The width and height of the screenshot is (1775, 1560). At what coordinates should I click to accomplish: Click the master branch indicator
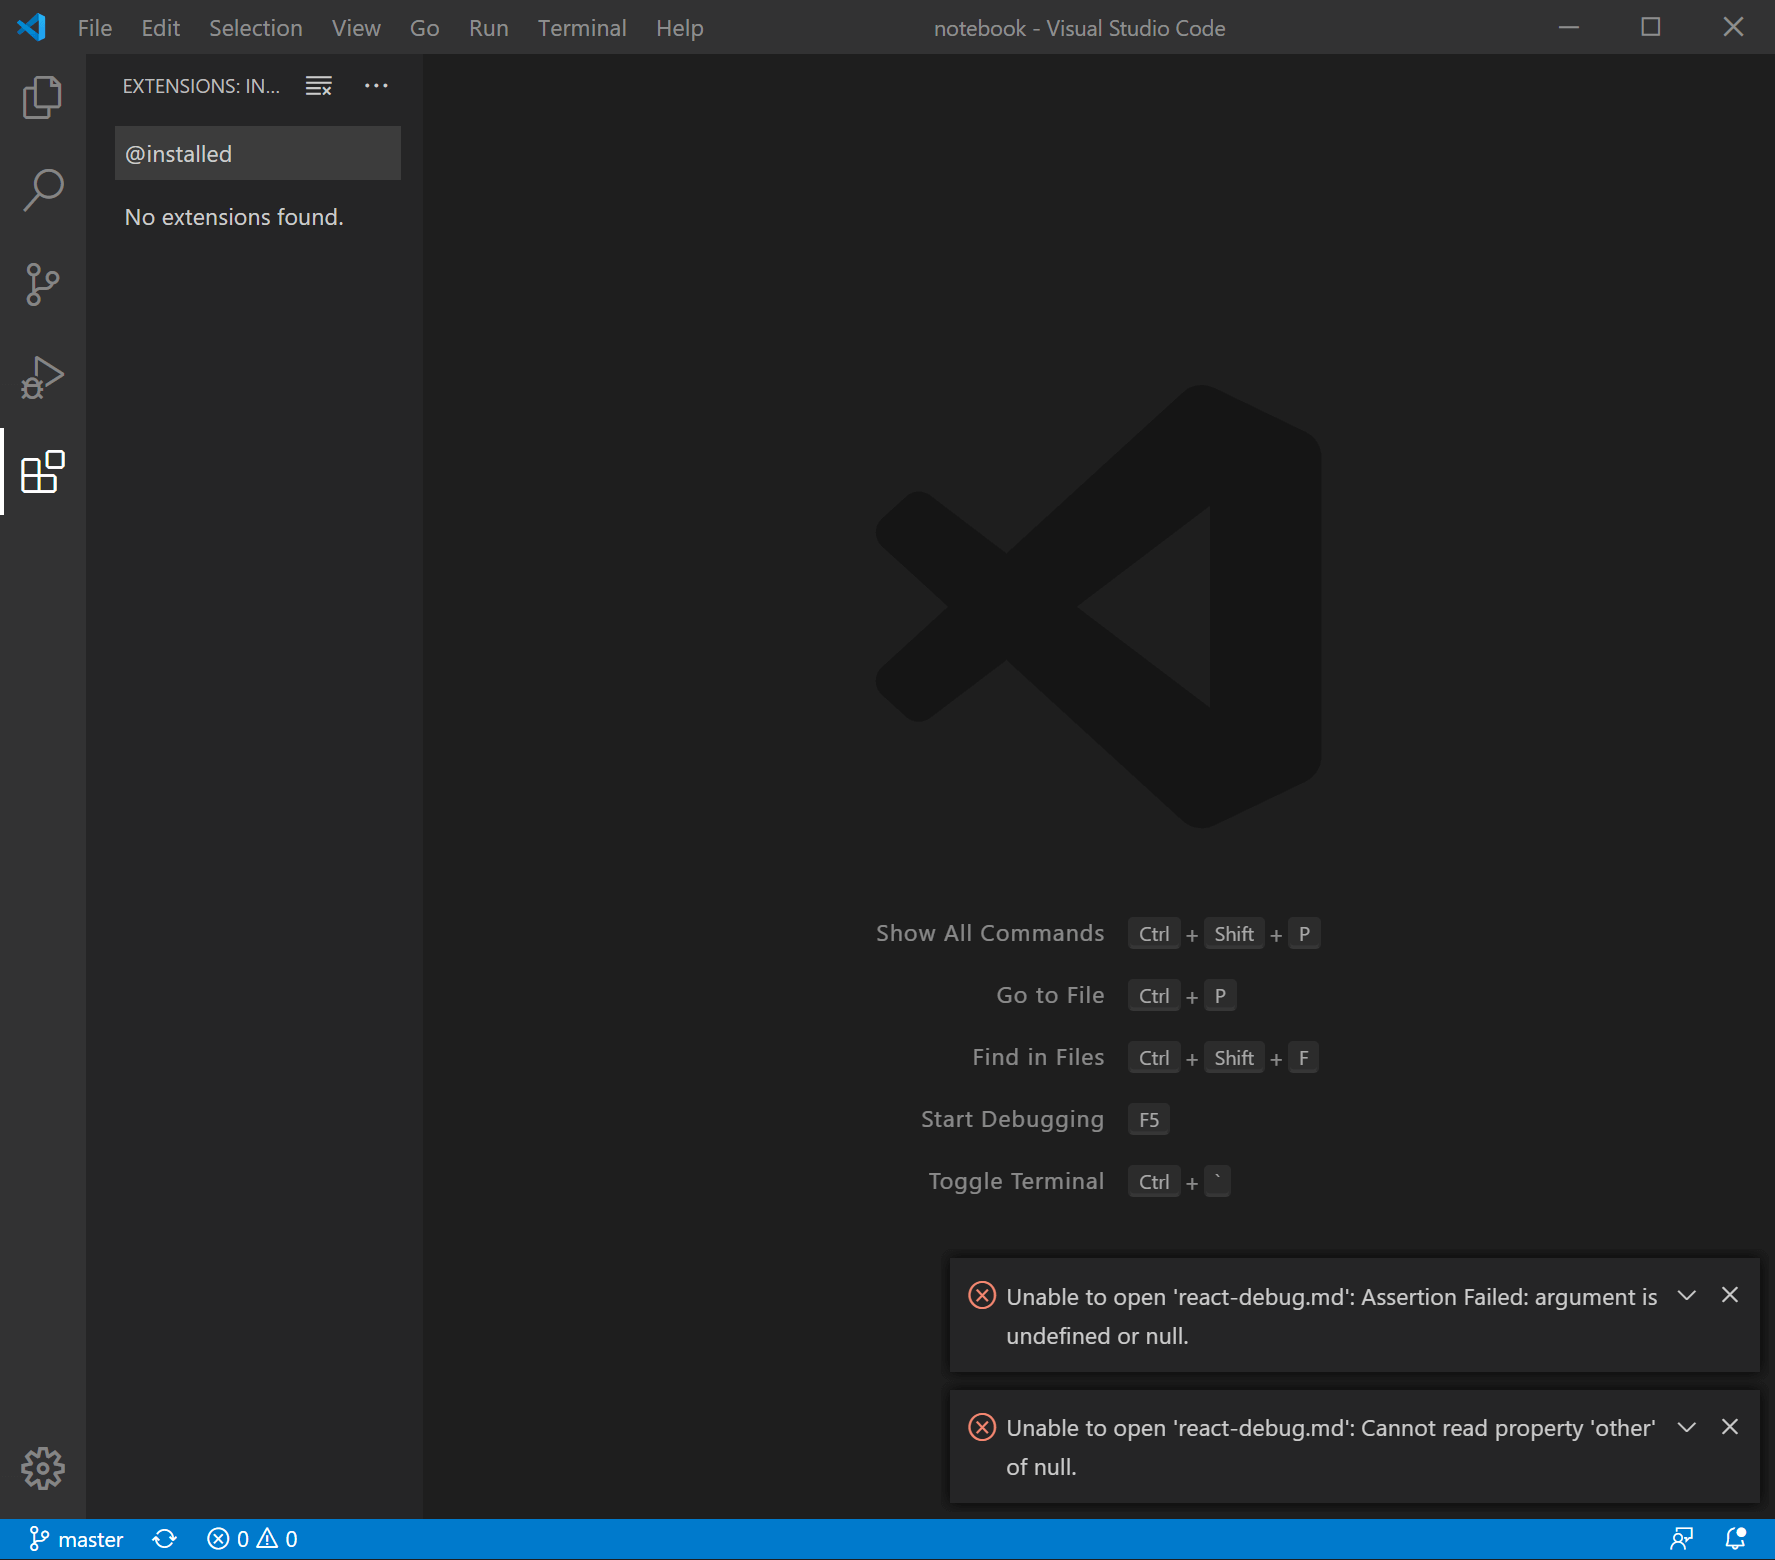77,1539
